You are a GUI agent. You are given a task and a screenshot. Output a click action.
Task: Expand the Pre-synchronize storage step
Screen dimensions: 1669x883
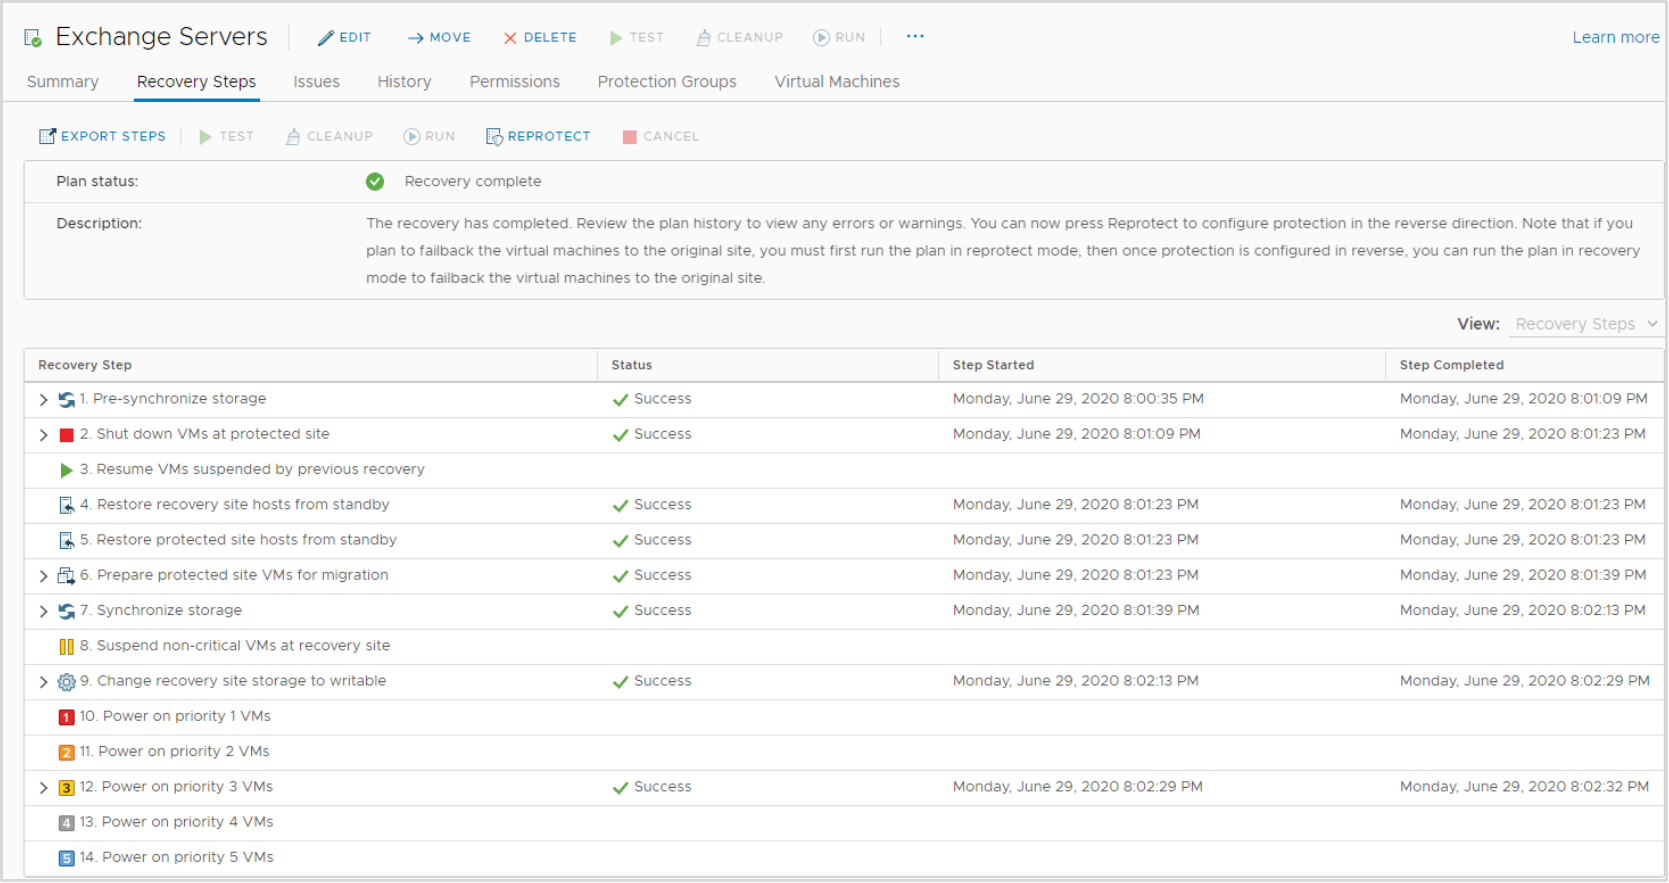coord(43,400)
